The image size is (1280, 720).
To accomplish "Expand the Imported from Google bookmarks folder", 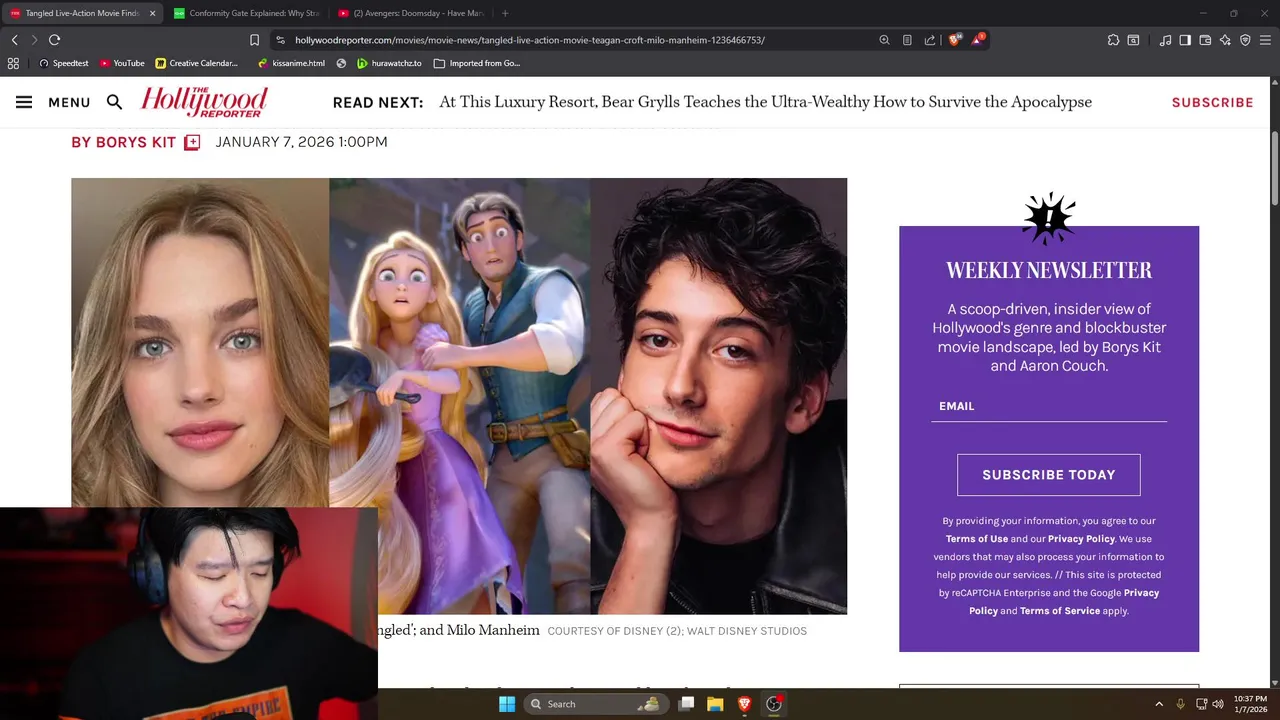I will tap(477, 63).
